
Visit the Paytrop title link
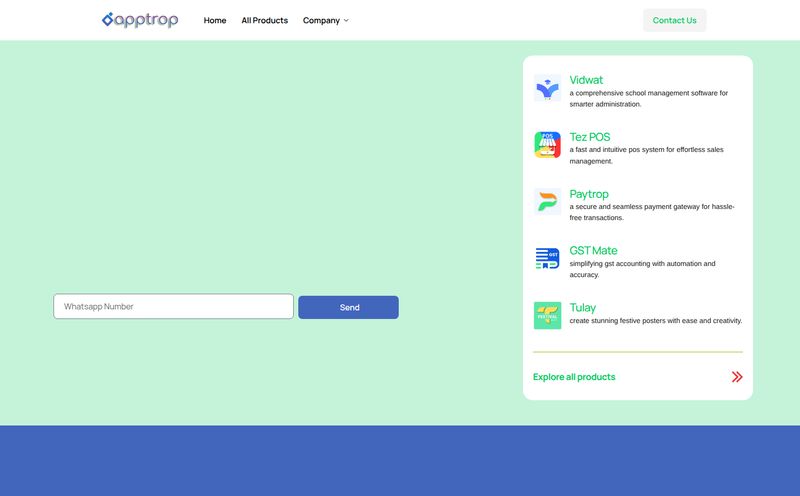tap(589, 194)
